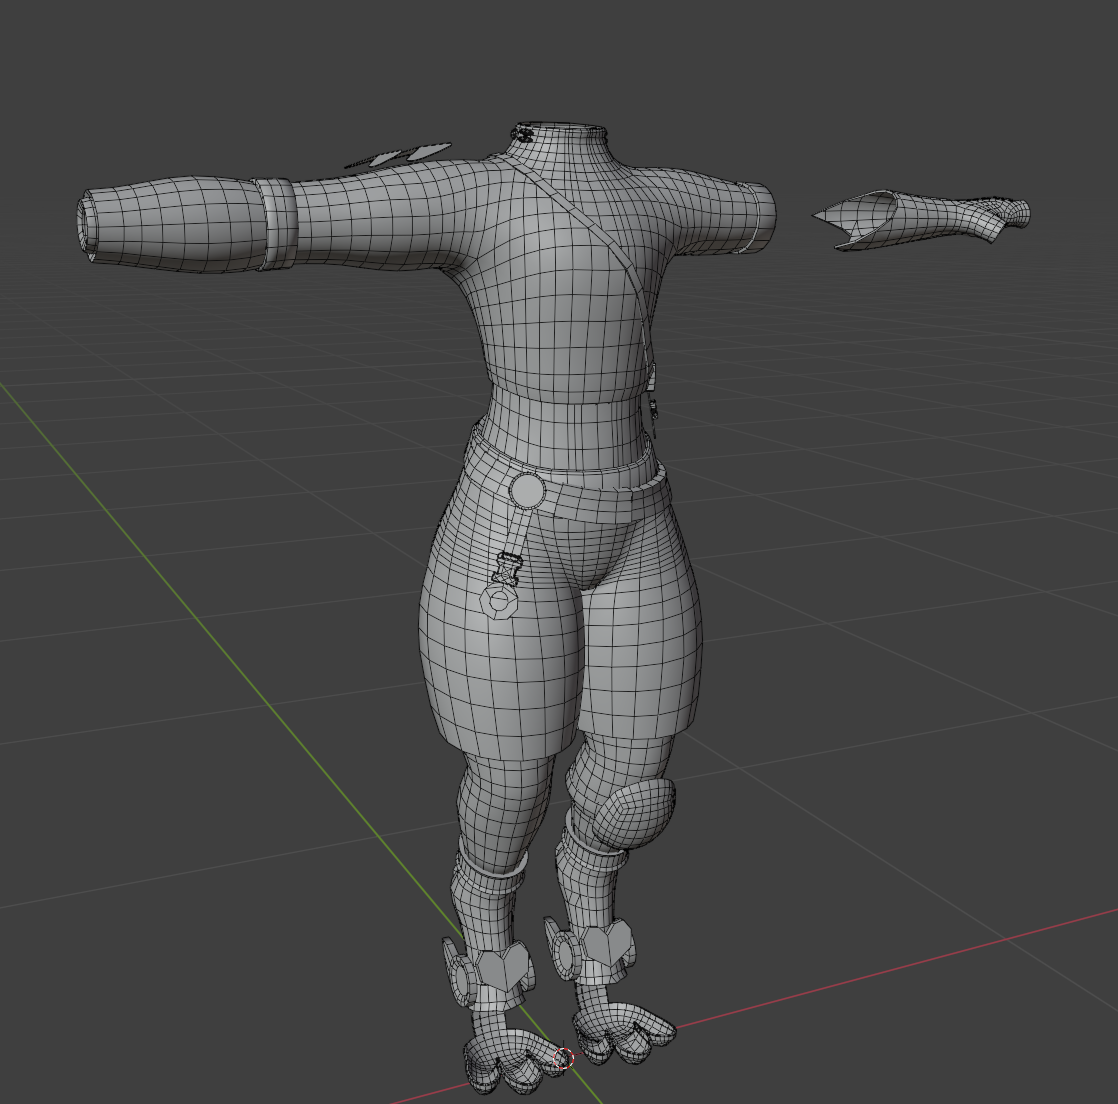1118x1104 pixels.
Task: Select the heart ornament on the right ankle
Action: click(610, 941)
